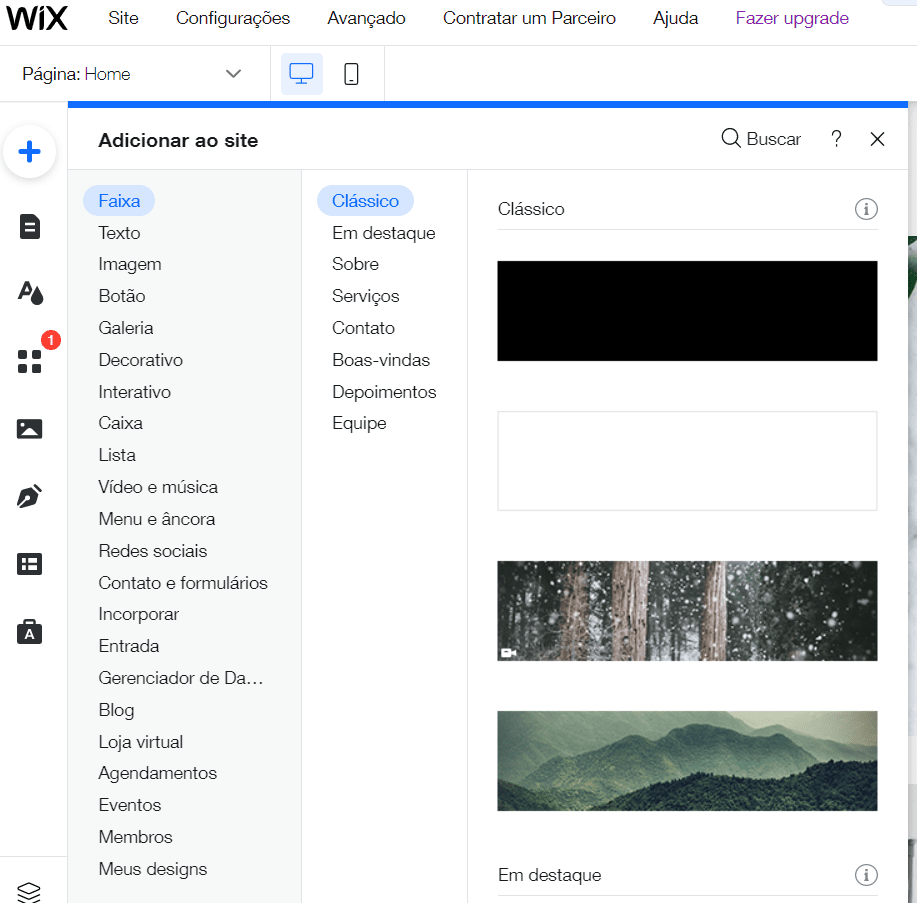
Task: Click the blue plus Add Elements button
Action: (29, 152)
